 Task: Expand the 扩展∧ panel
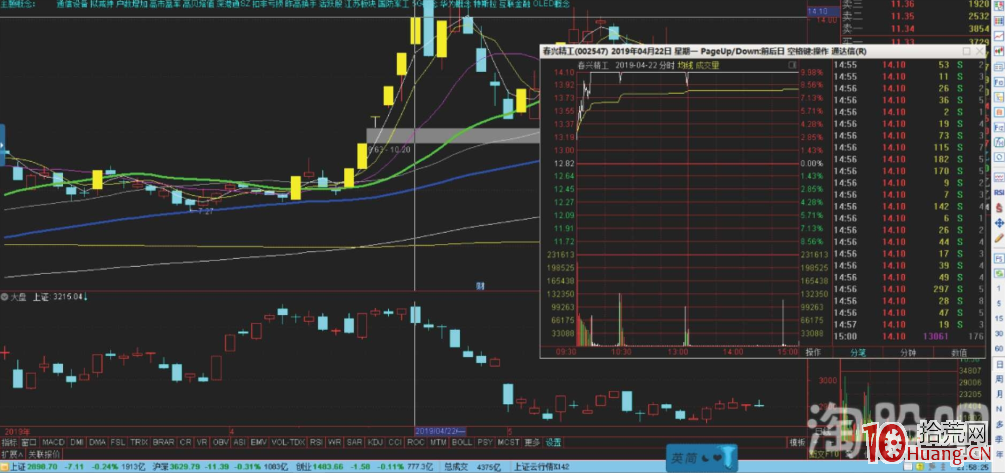point(12,452)
